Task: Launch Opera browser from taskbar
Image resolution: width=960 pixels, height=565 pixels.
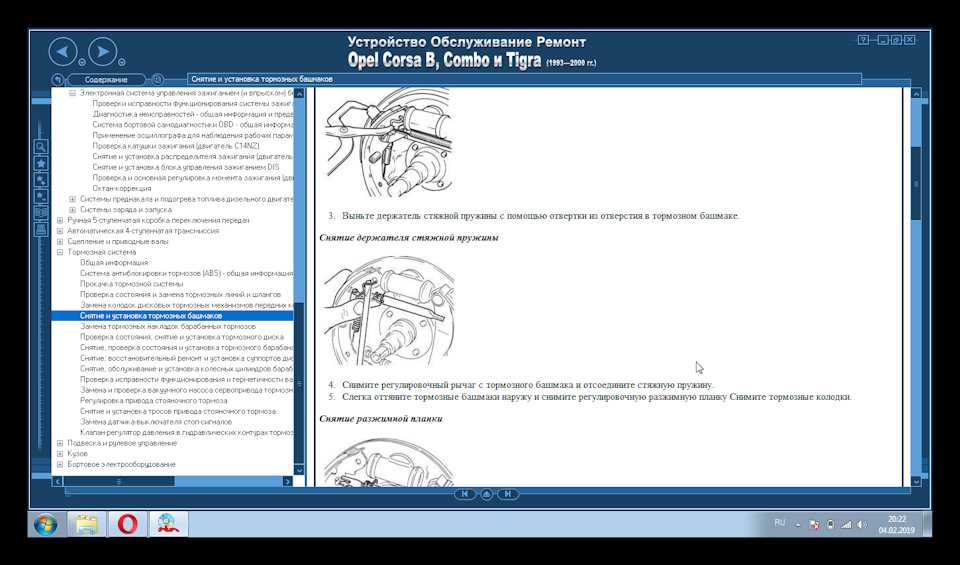Action: point(127,525)
